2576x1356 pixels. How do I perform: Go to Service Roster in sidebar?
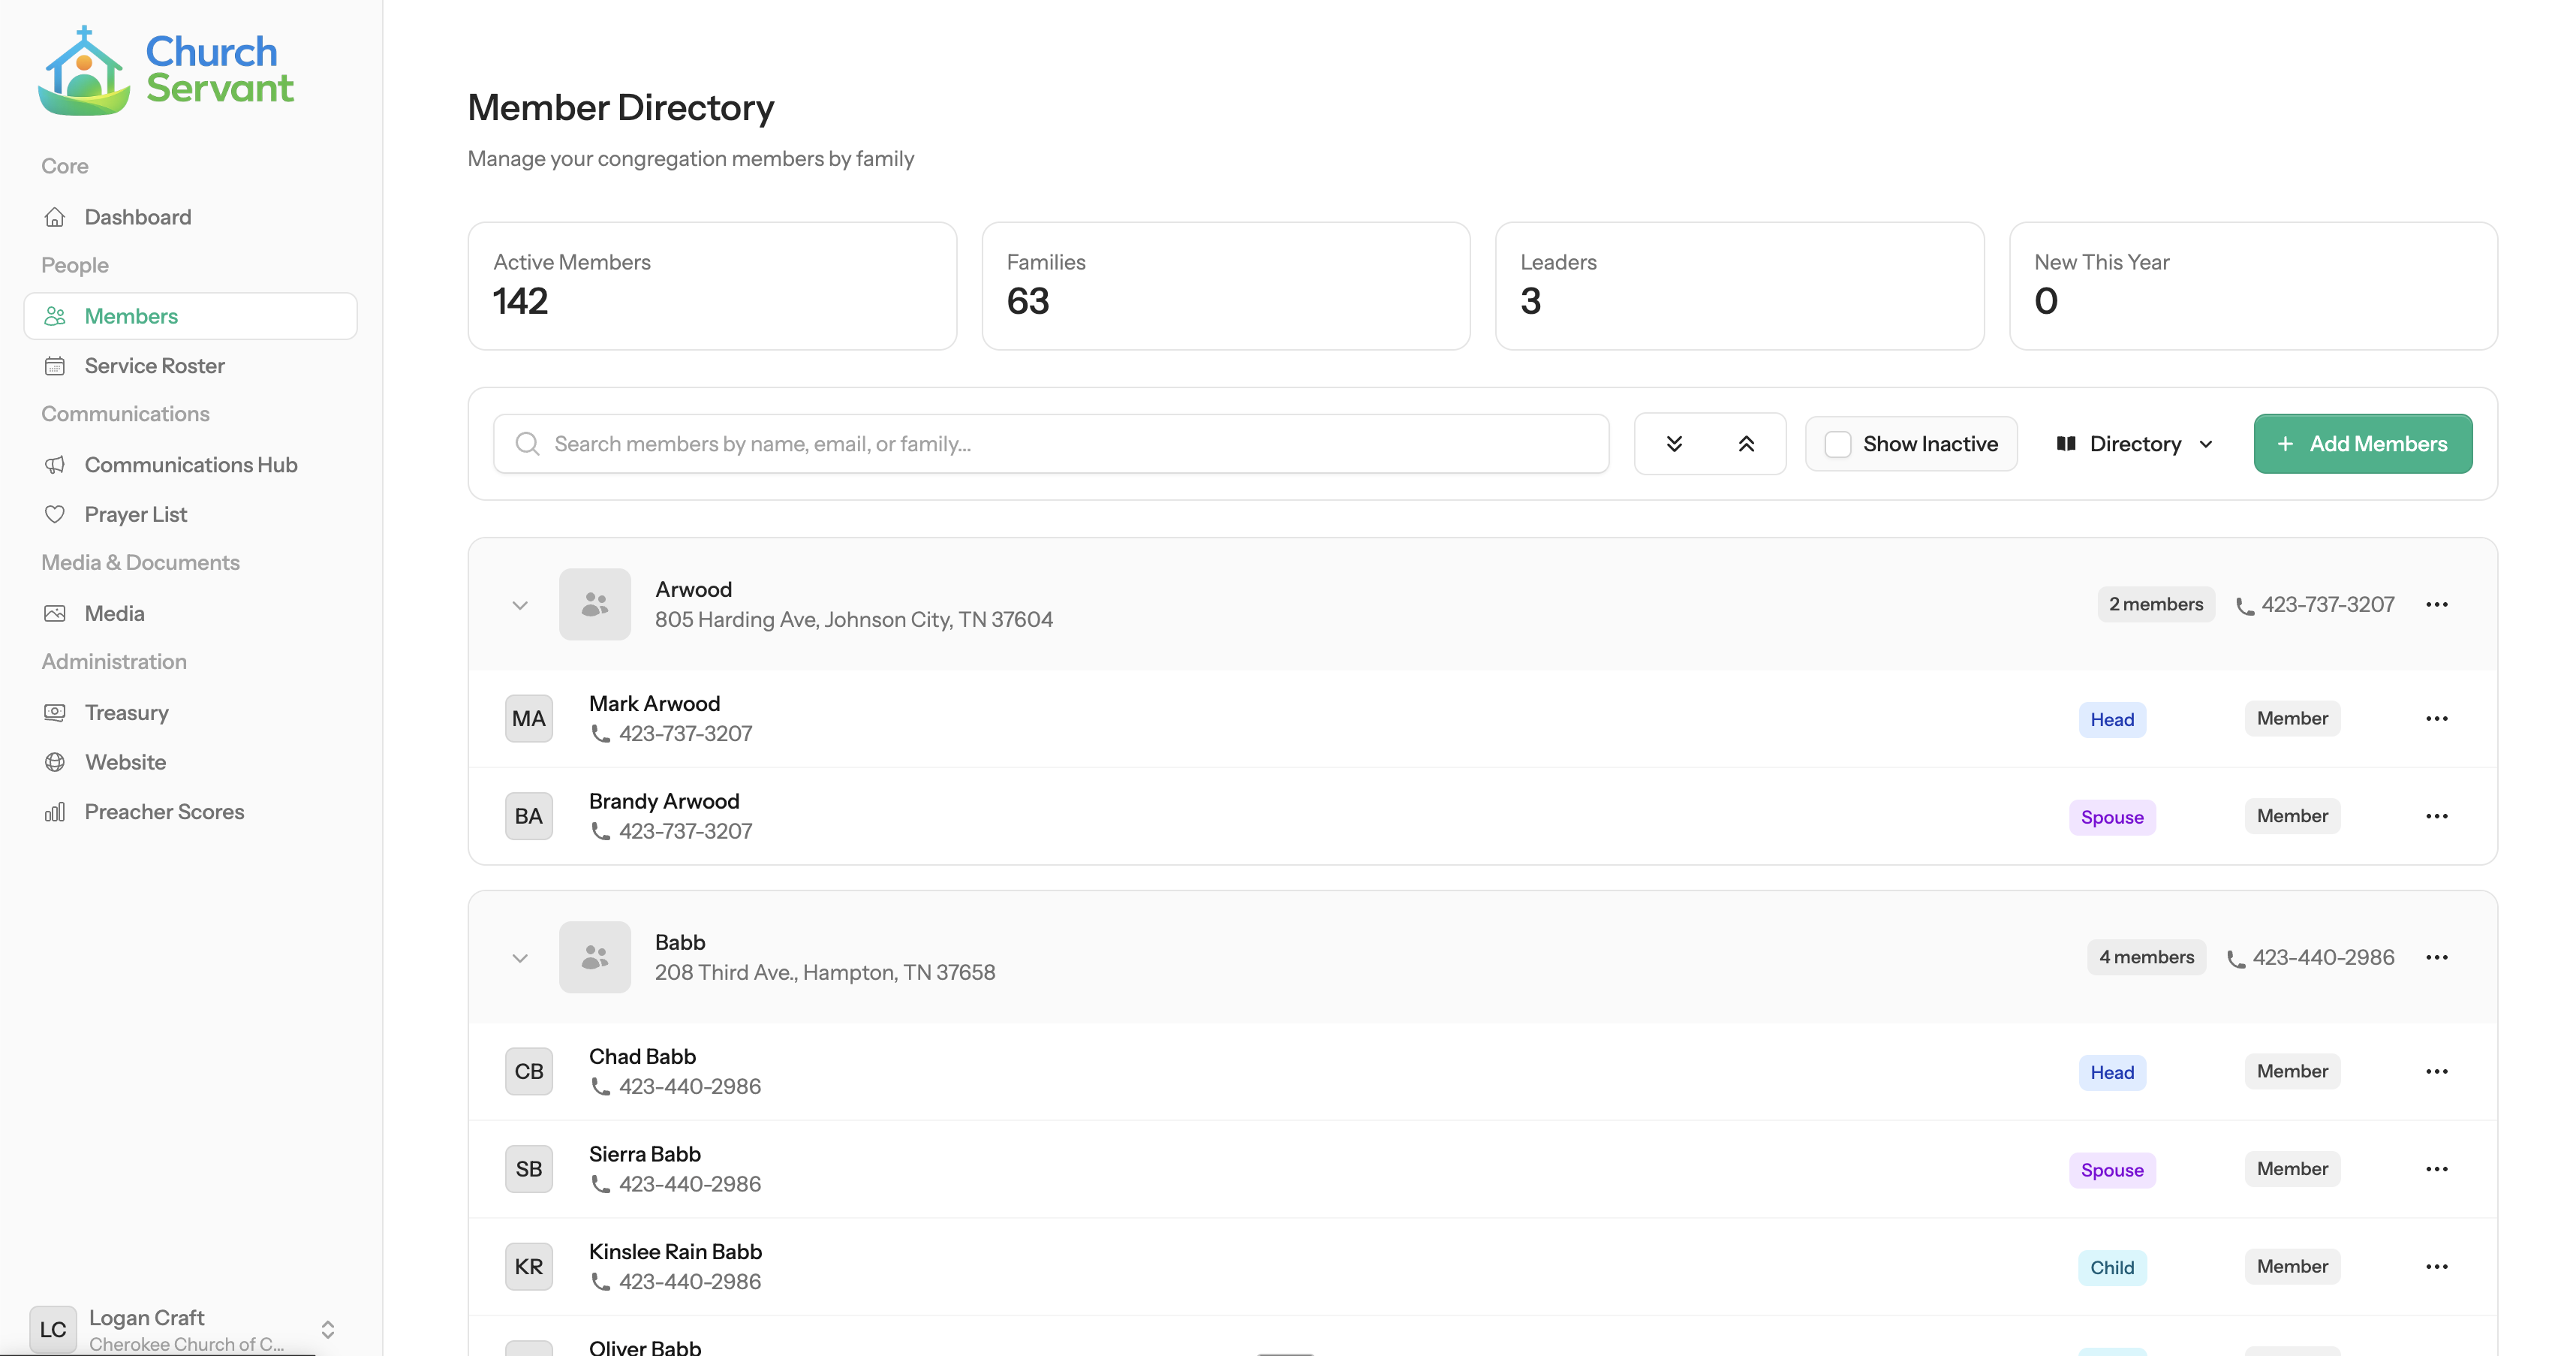pos(154,366)
